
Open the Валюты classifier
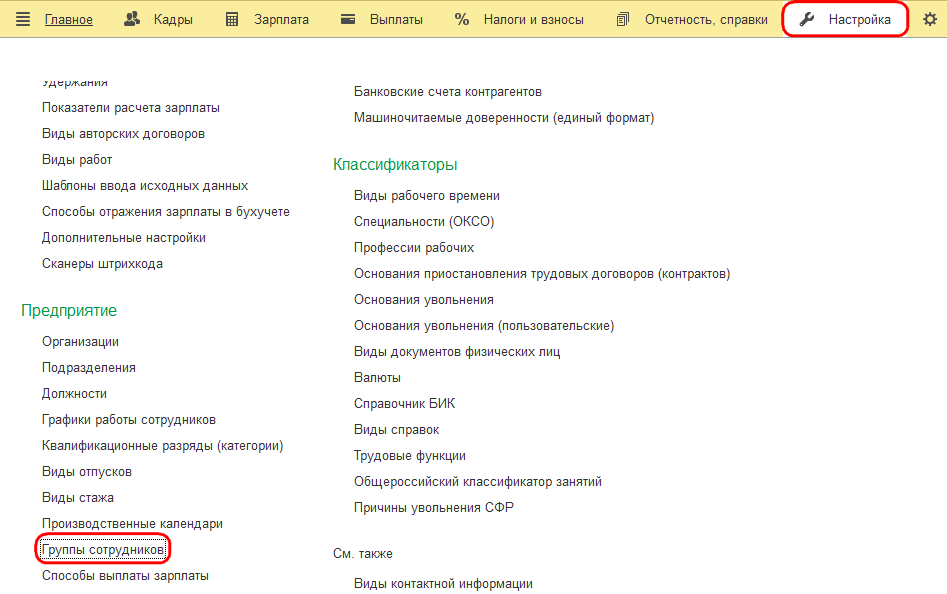tap(377, 377)
